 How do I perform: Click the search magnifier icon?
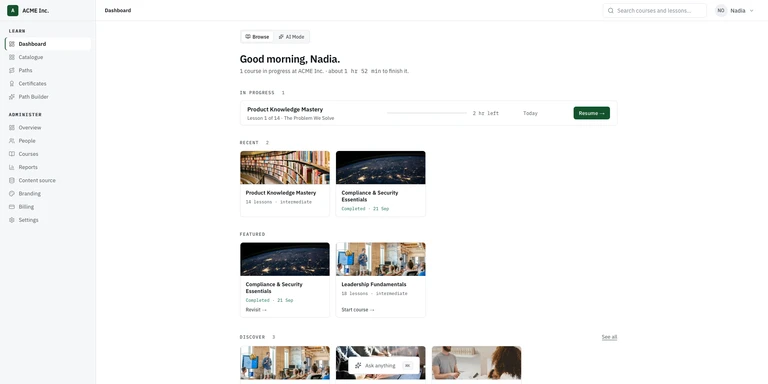pyautogui.click(x=611, y=10)
